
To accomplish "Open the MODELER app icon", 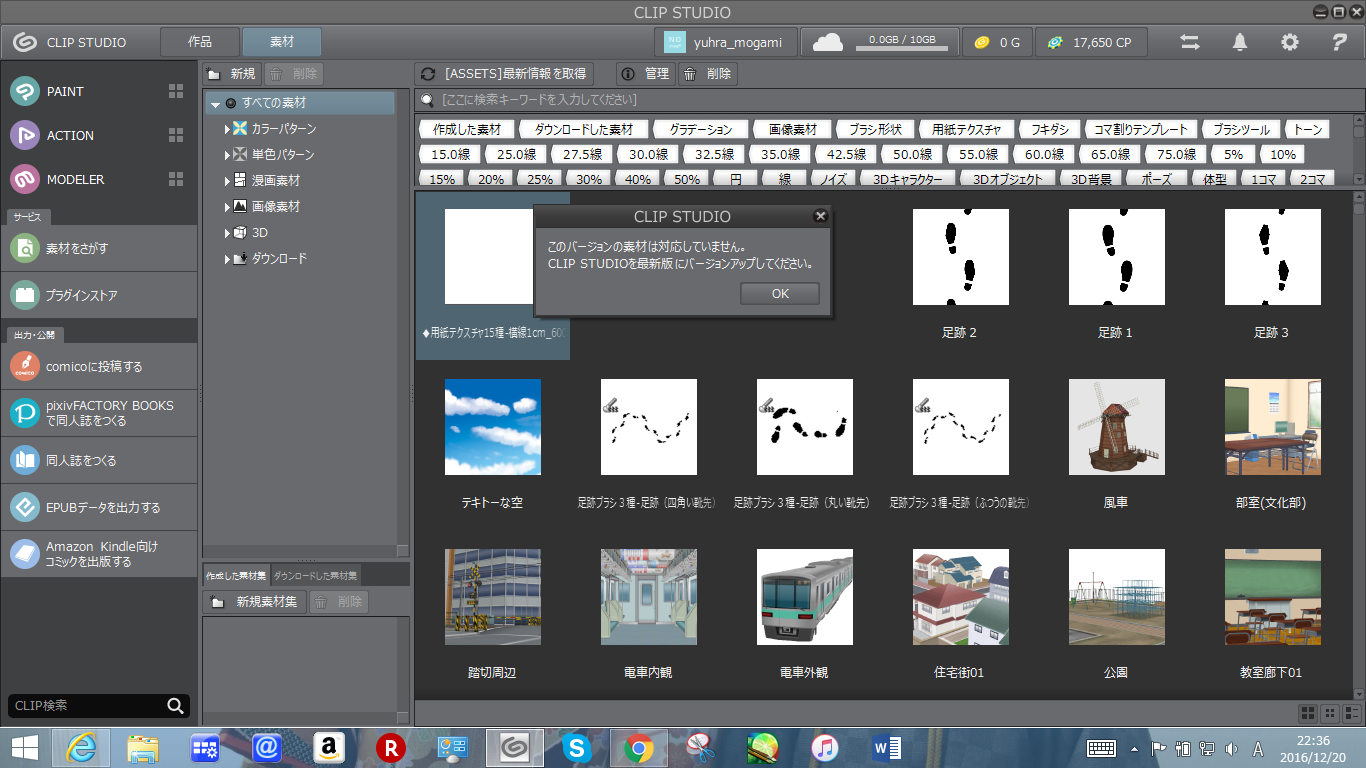I will [x=25, y=179].
